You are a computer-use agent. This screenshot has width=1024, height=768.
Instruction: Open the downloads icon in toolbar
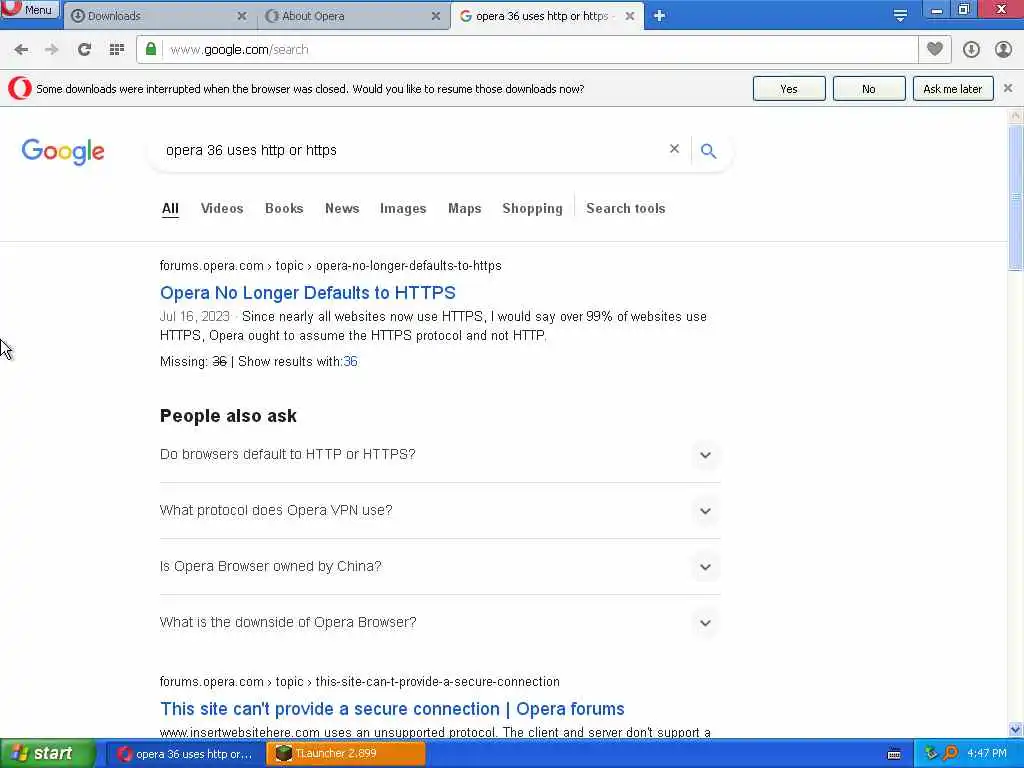tap(971, 50)
